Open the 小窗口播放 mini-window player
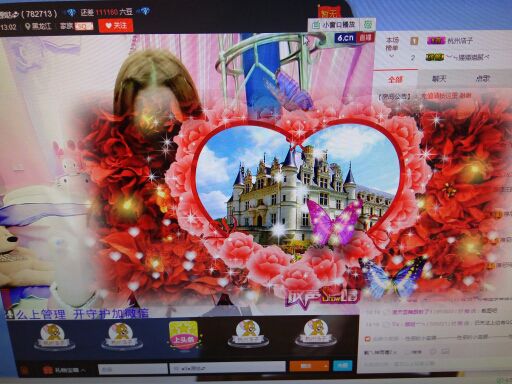 click(x=335, y=25)
